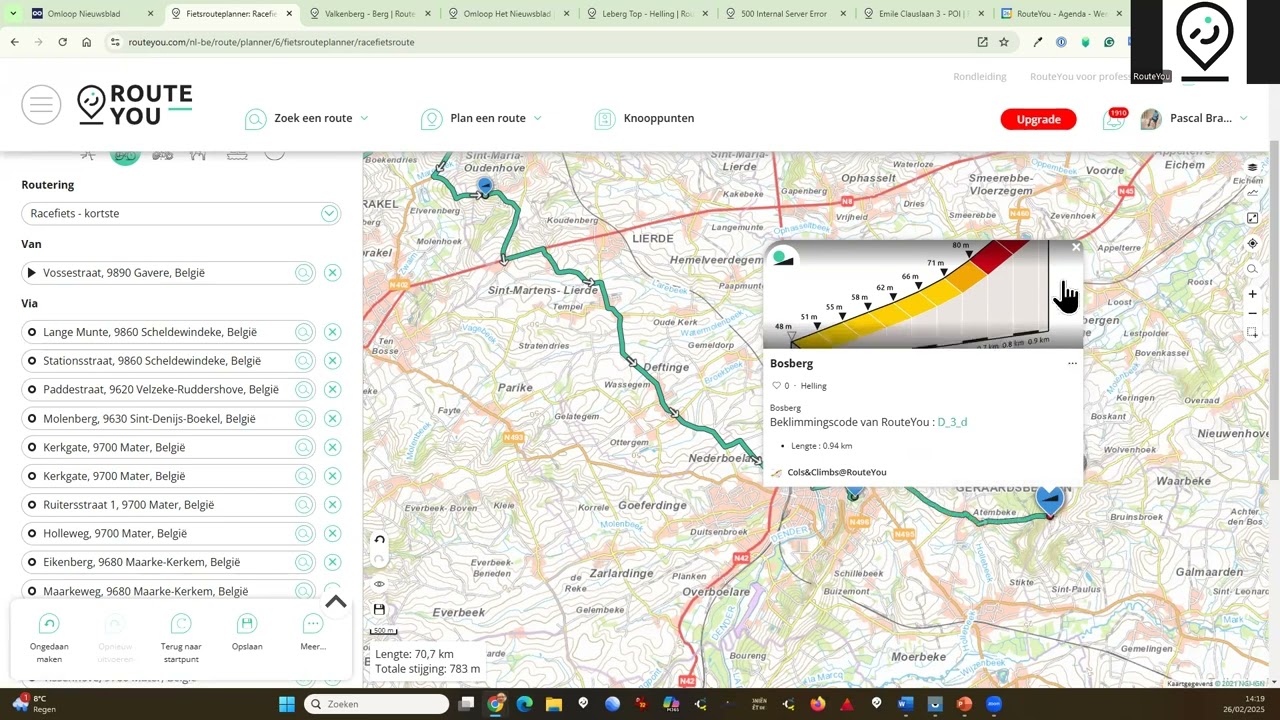The image size is (1280, 720).
Task: Select the motorcycle route type icon
Action: pyautogui.click(x=162, y=154)
